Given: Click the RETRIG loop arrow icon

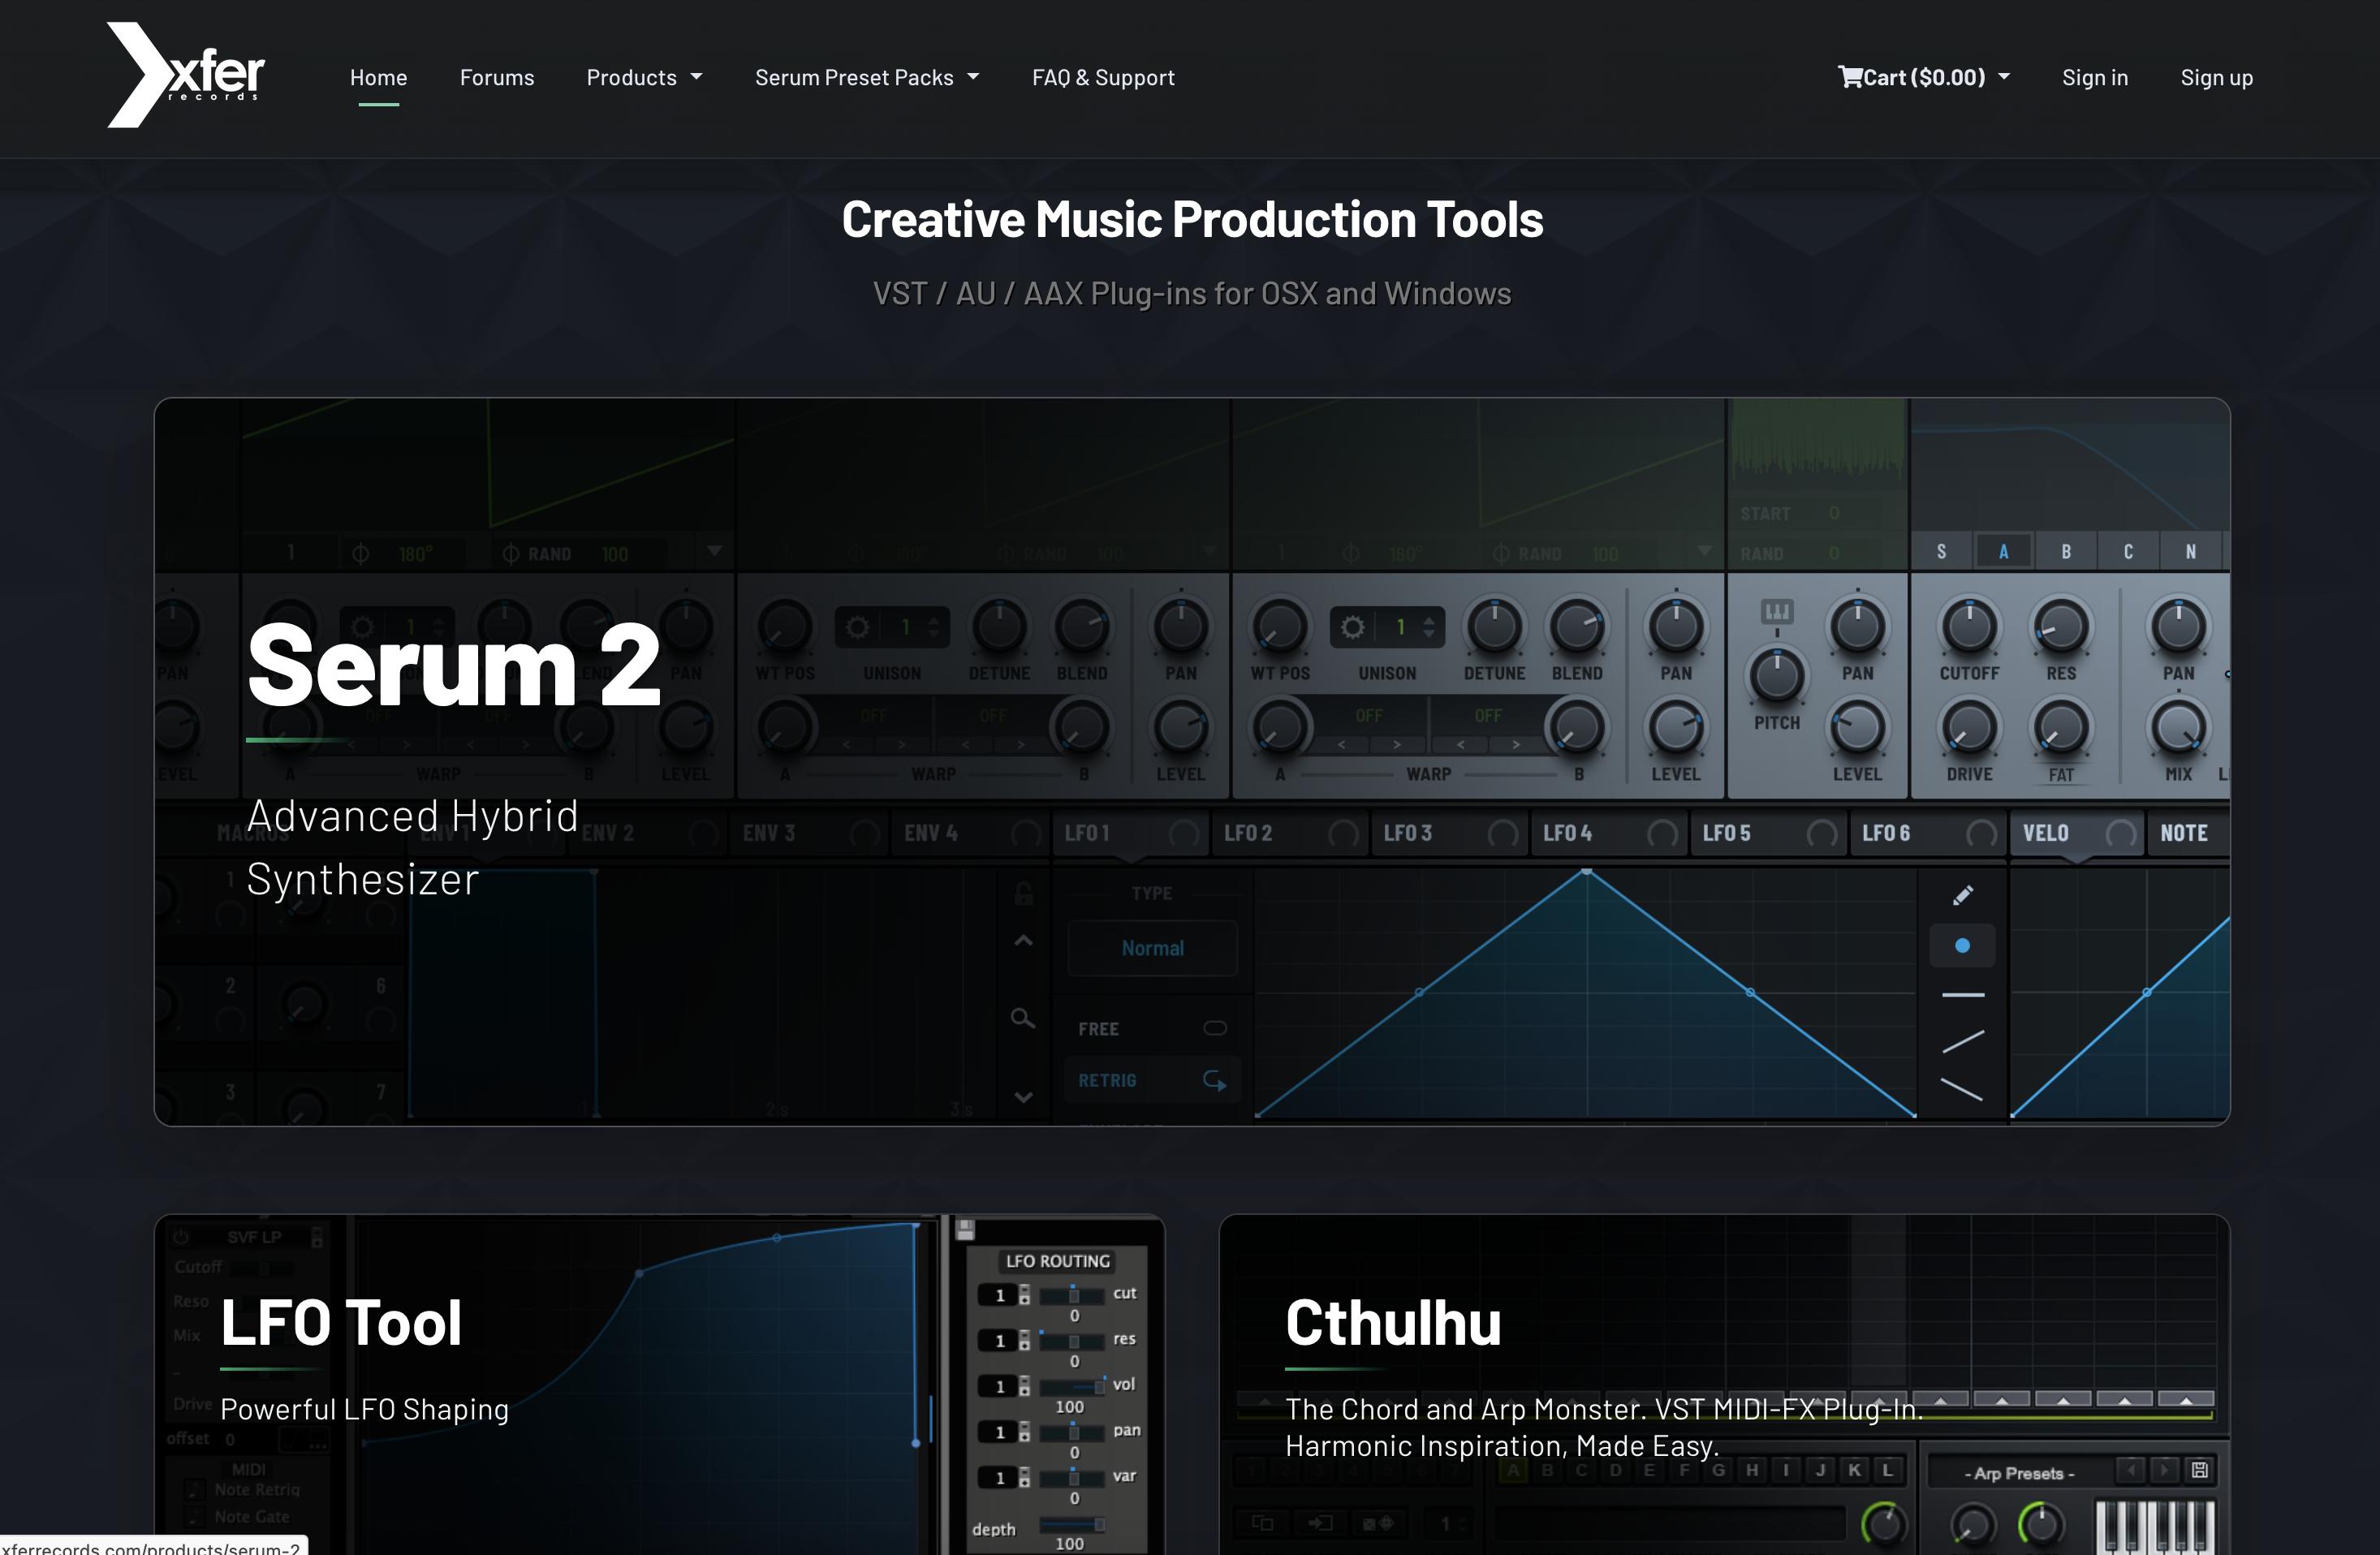Looking at the screenshot, I should (1214, 1080).
